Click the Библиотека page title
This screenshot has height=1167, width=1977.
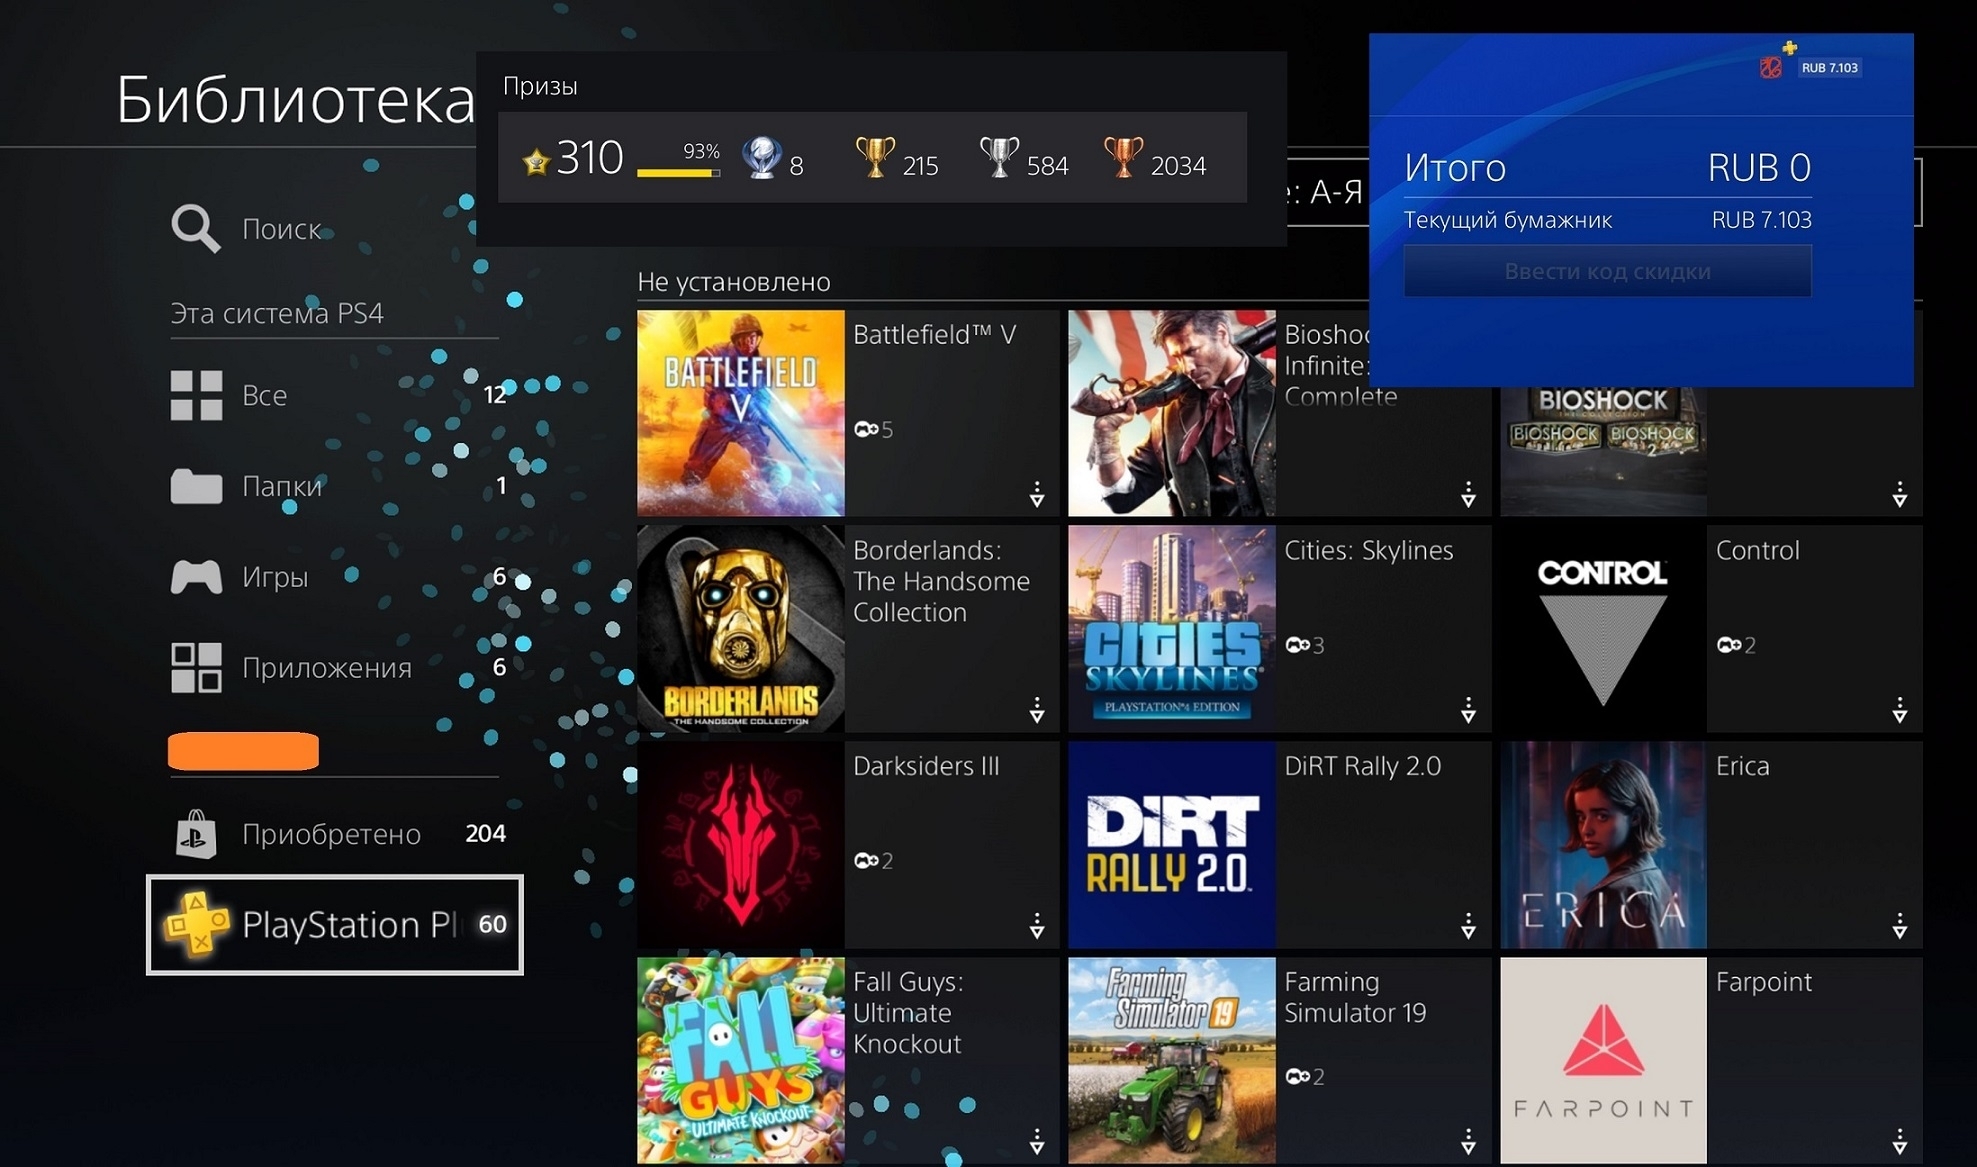click(295, 100)
